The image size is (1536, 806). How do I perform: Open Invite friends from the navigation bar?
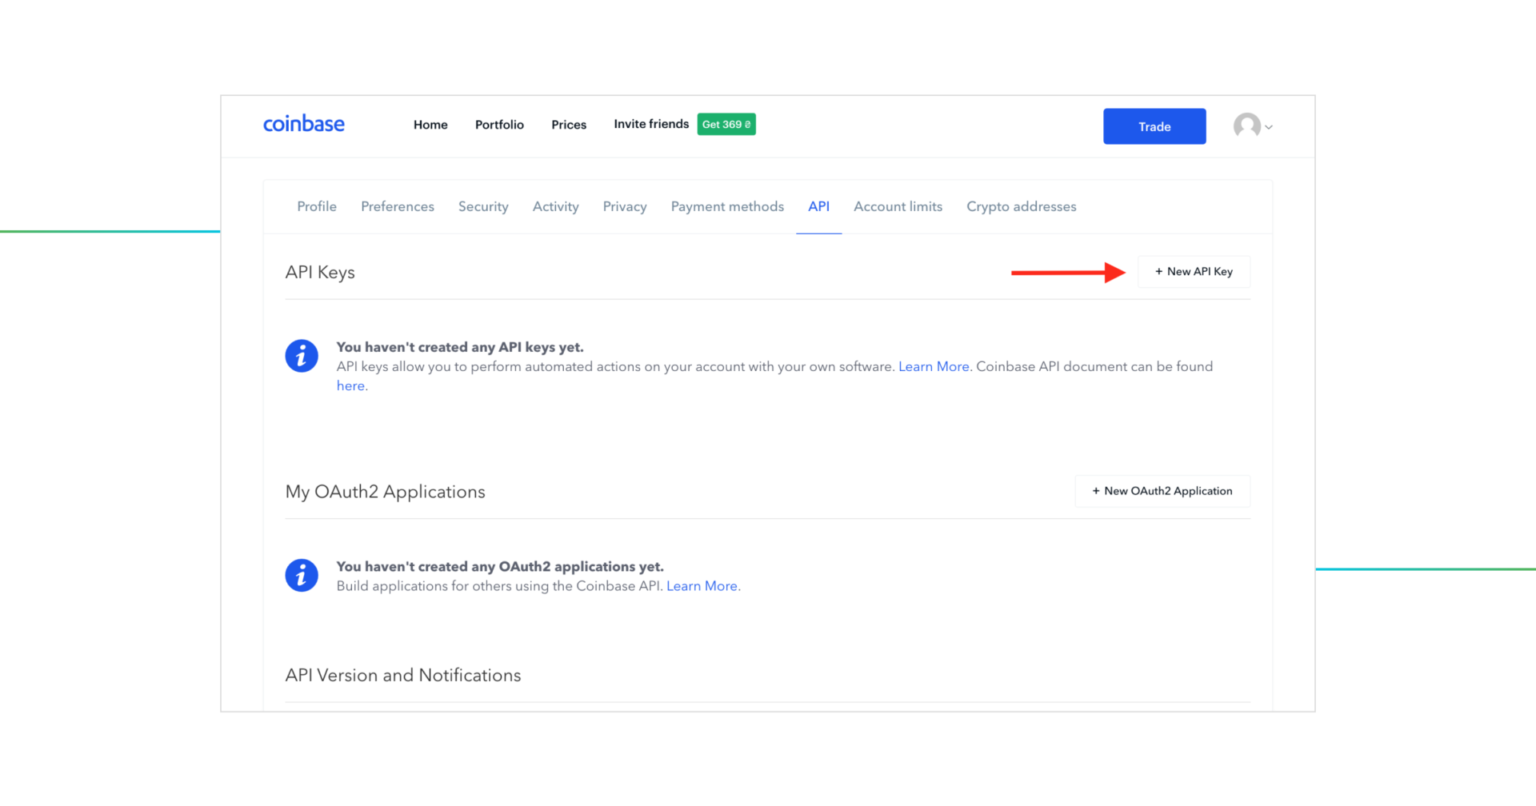[x=651, y=124]
